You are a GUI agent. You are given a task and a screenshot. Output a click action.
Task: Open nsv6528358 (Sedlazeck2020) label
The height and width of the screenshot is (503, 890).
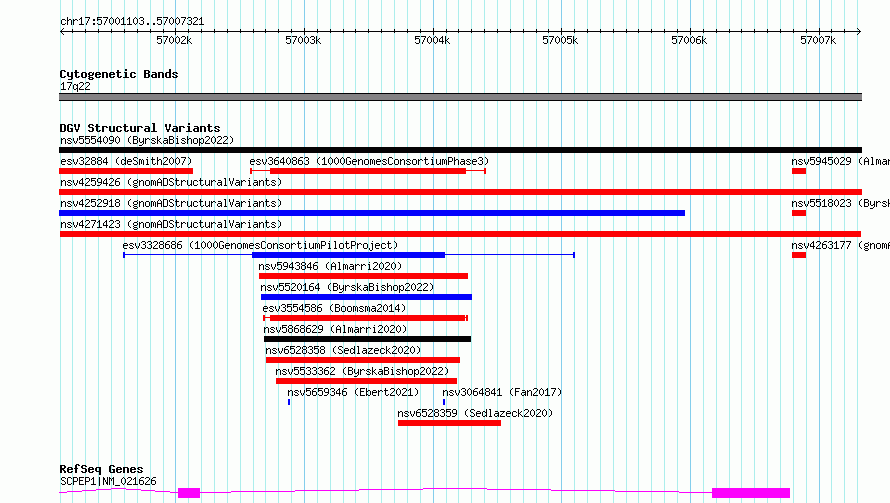pos(343,350)
